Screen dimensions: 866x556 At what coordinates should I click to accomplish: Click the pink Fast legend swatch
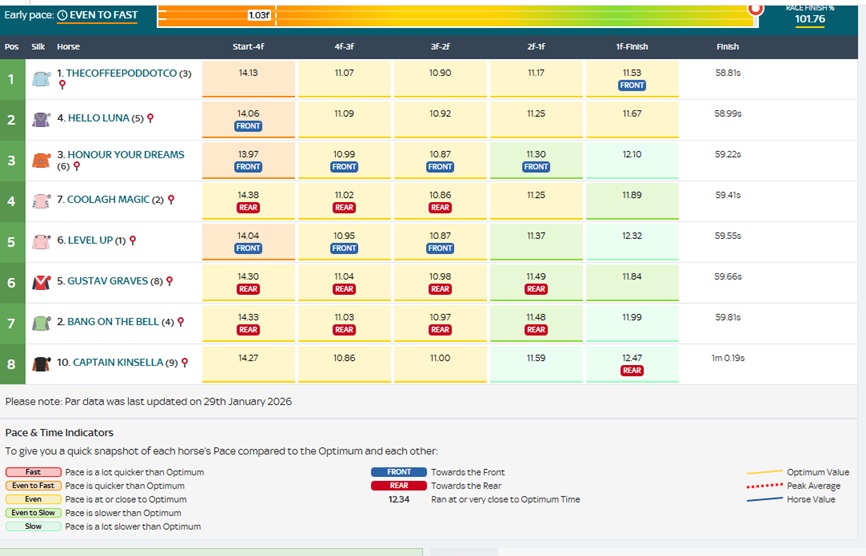pos(34,472)
